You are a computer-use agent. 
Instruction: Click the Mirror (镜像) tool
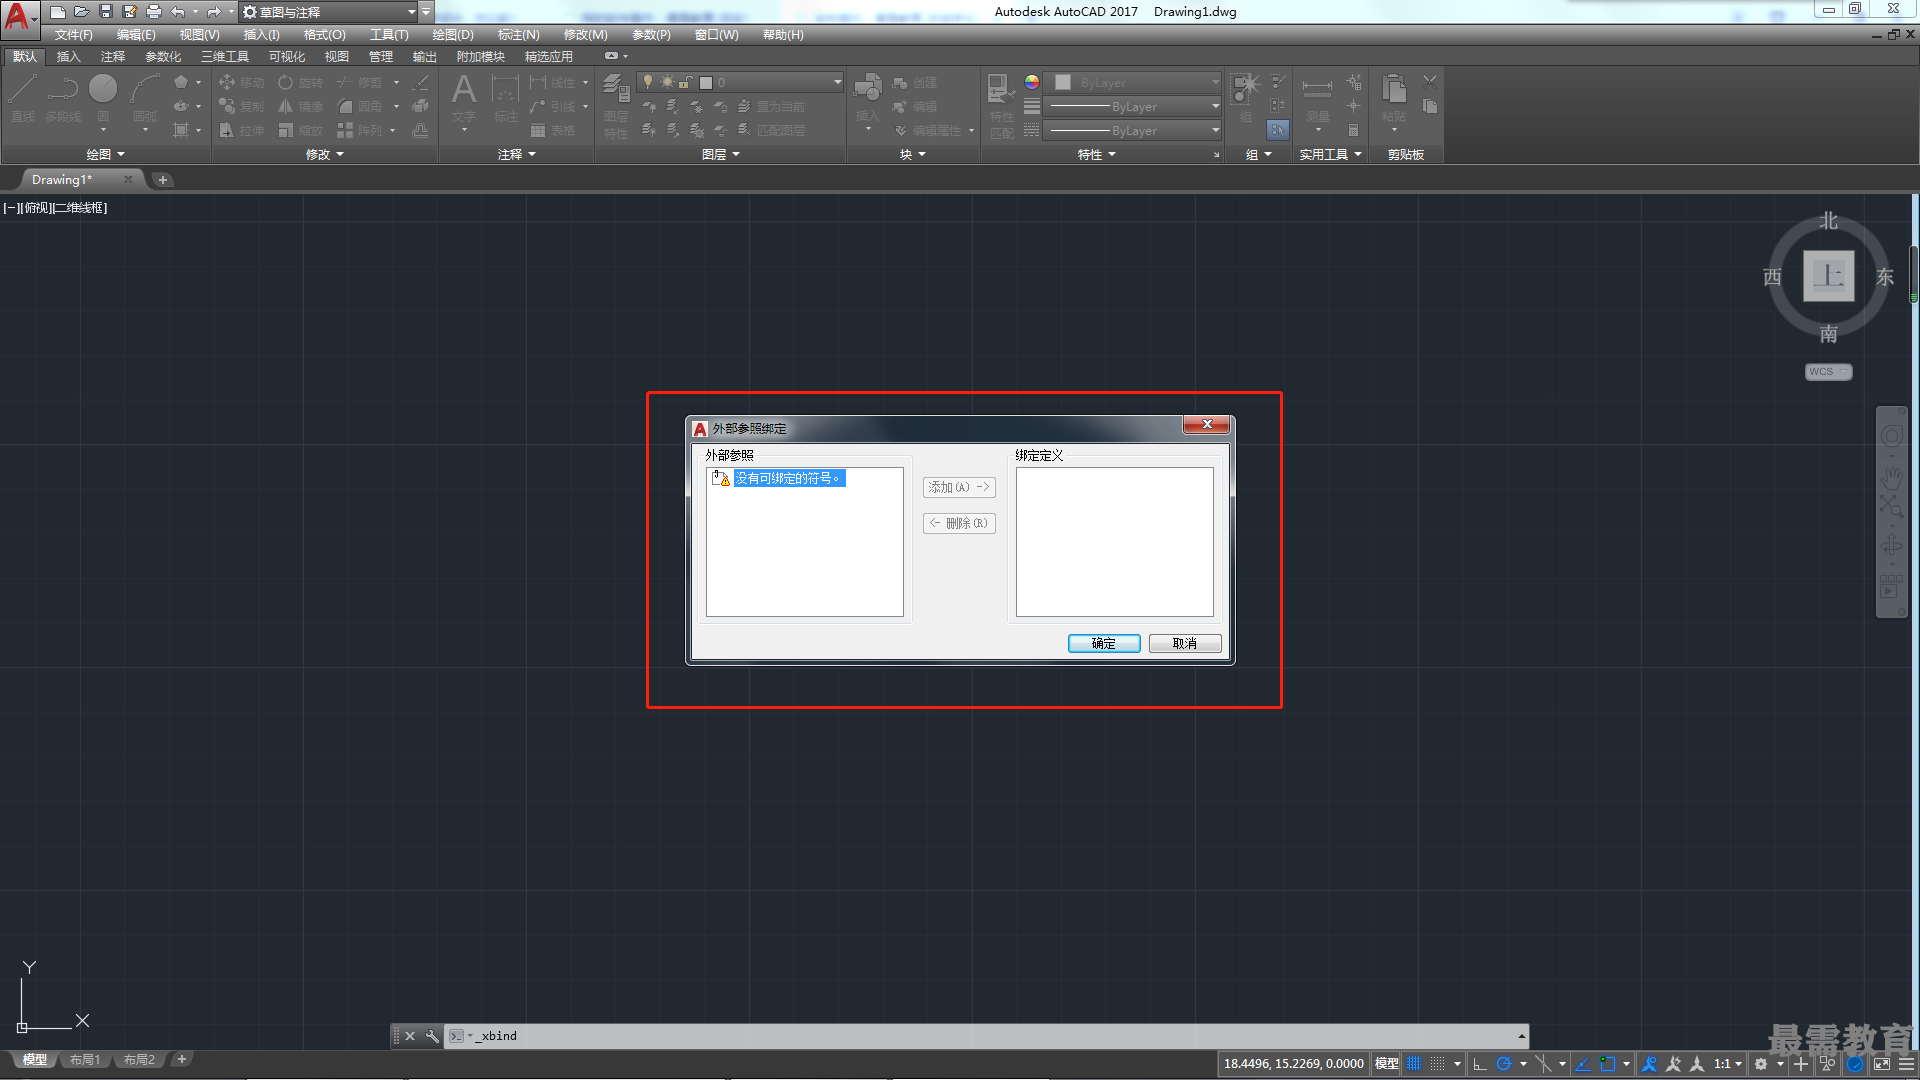coord(301,106)
